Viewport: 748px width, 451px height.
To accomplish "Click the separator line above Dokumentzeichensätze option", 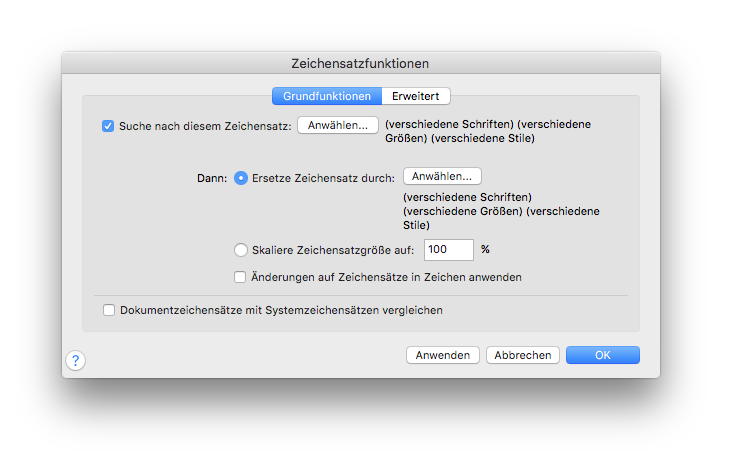I will [x=361, y=295].
